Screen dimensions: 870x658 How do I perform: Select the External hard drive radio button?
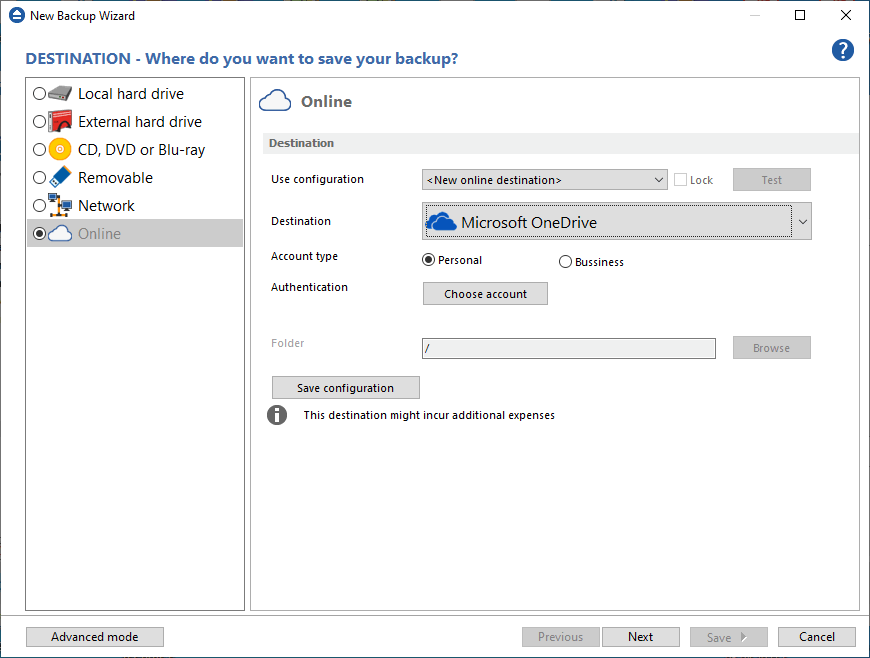coord(39,121)
